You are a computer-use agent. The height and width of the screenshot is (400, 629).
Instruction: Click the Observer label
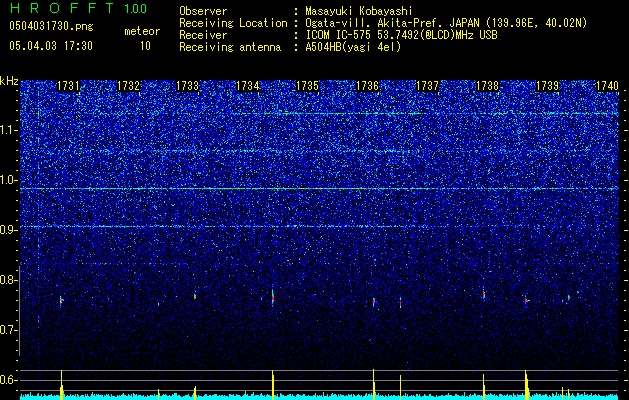(203, 11)
